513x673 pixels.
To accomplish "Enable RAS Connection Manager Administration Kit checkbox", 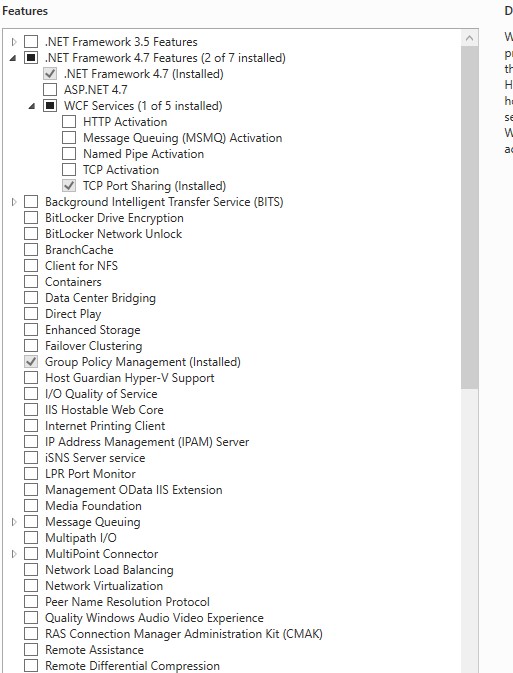I will click(x=31, y=634).
